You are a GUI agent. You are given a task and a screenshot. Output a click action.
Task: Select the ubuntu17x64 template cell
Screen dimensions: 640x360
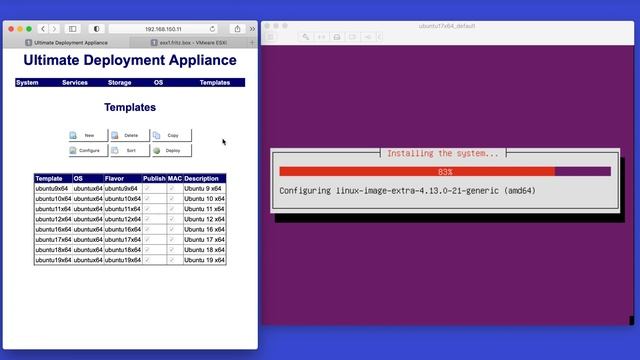click(53, 240)
